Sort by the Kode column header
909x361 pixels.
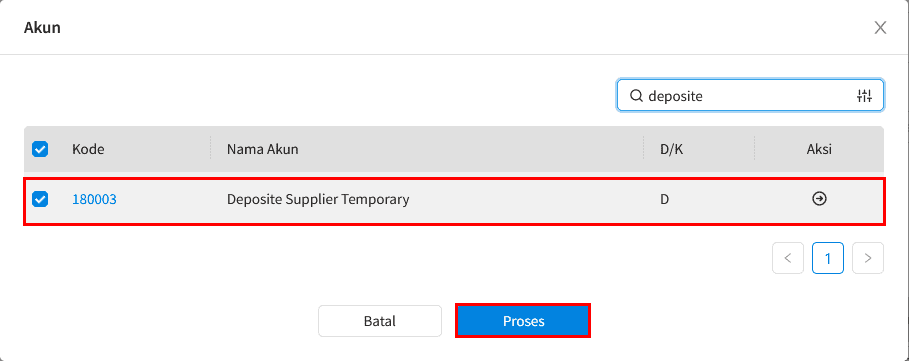coord(88,149)
